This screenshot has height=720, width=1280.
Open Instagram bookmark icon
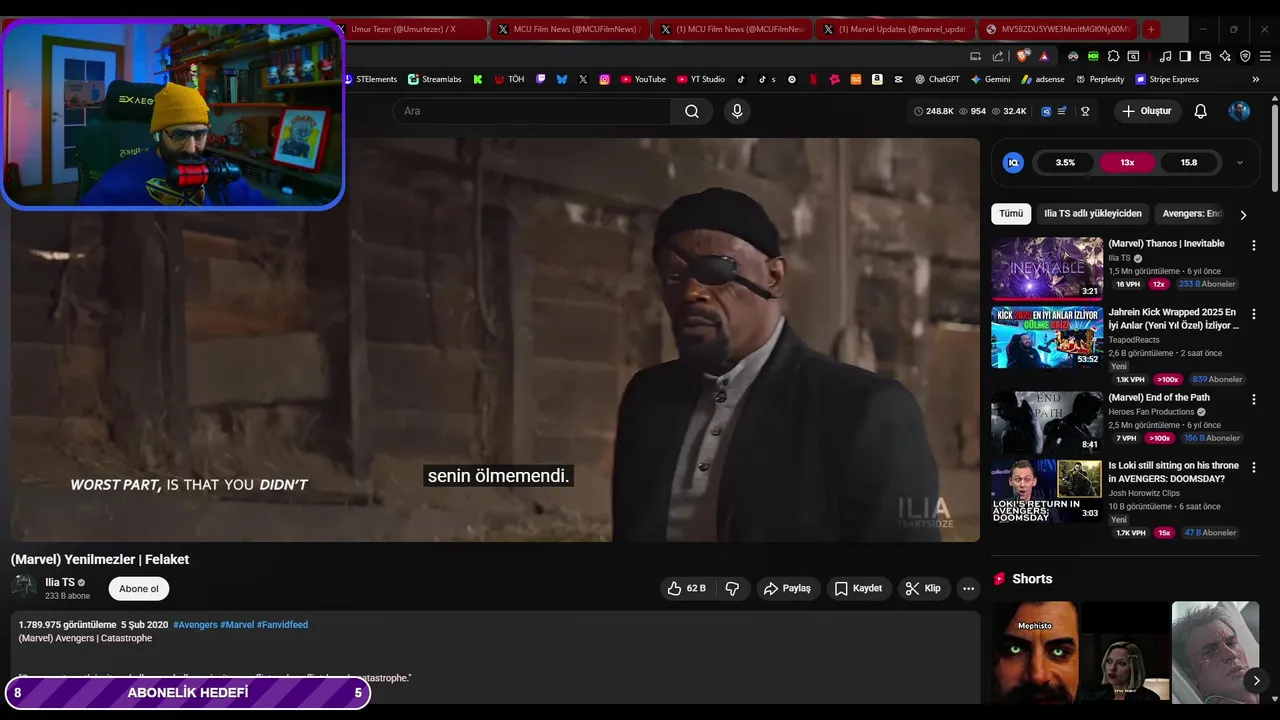[604, 79]
